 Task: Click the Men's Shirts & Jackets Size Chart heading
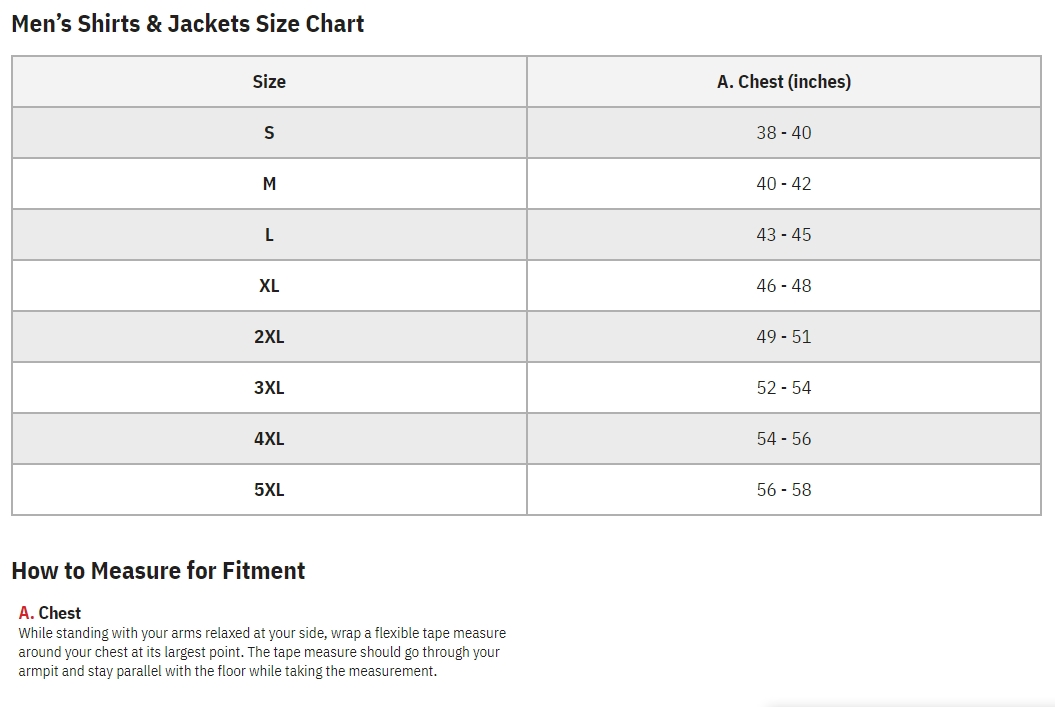(188, 24)
